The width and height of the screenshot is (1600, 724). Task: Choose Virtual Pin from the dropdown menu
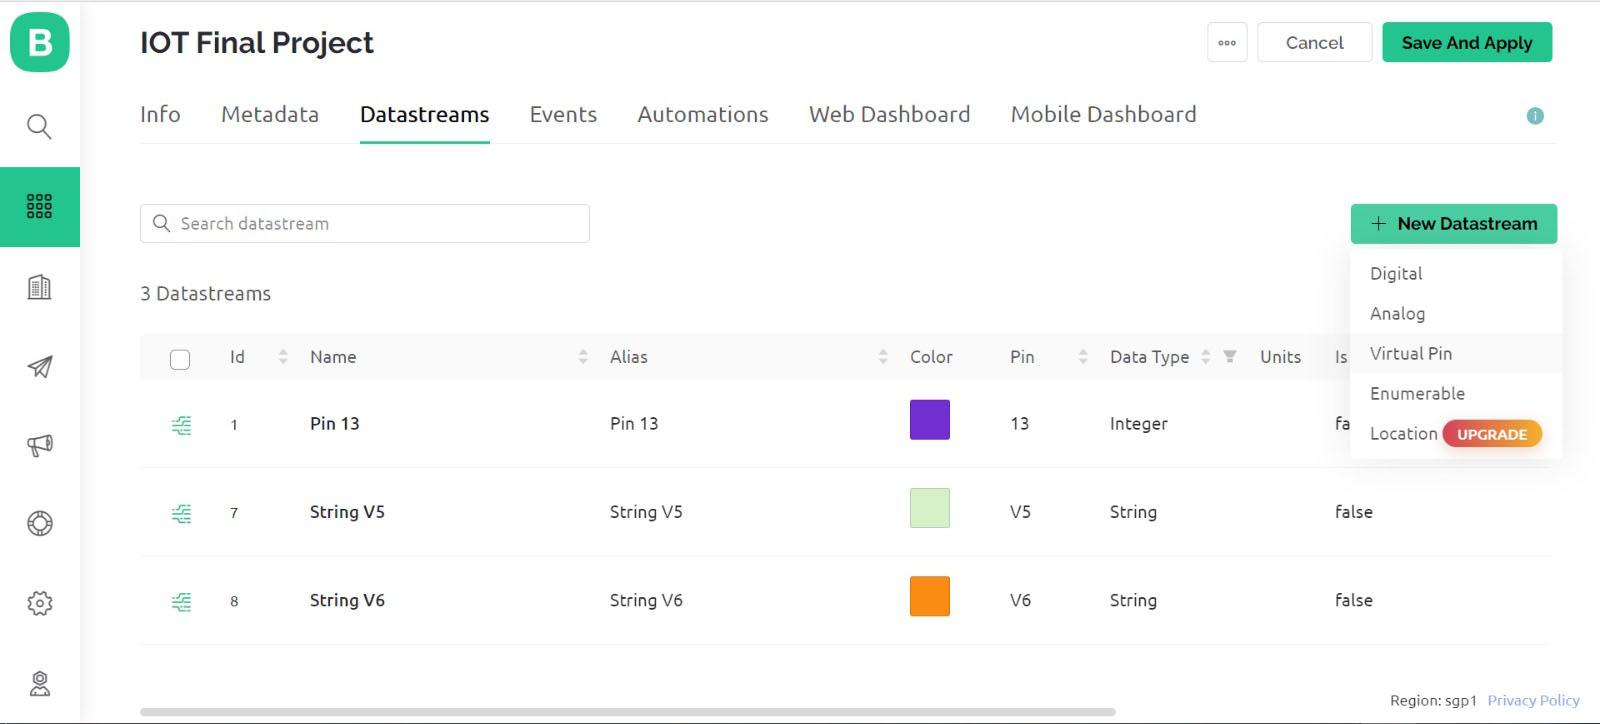click(x=1410, y=354)
